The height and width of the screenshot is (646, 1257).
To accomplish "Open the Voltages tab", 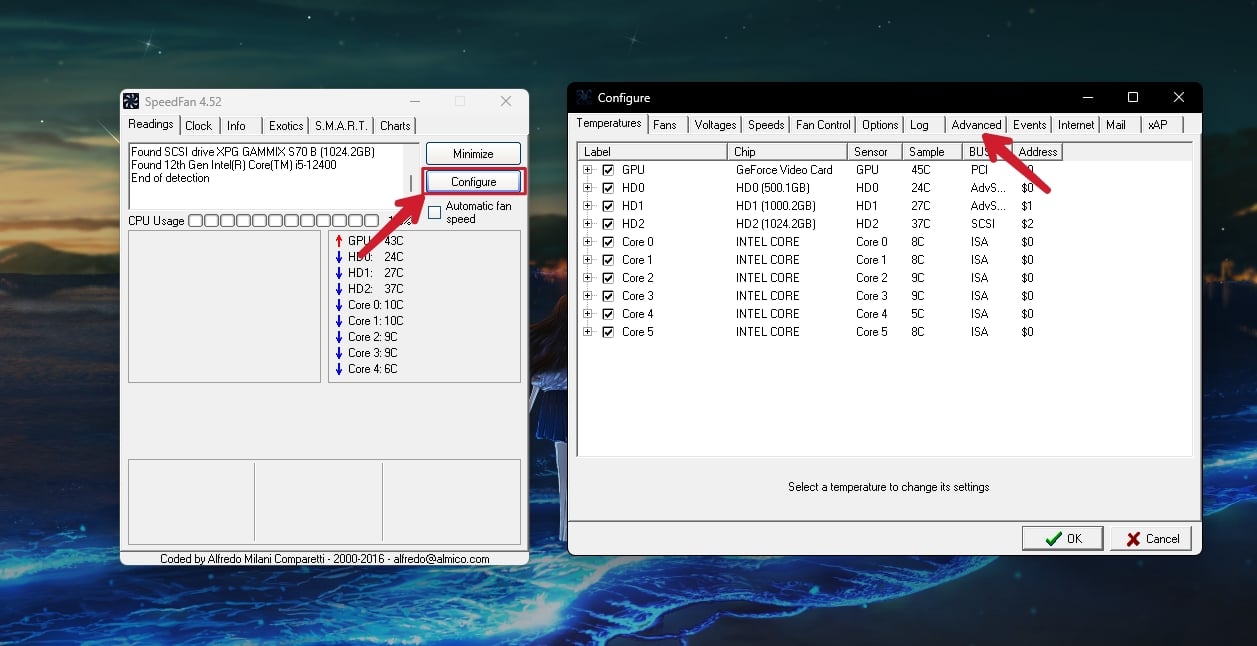I will (715, 125).
